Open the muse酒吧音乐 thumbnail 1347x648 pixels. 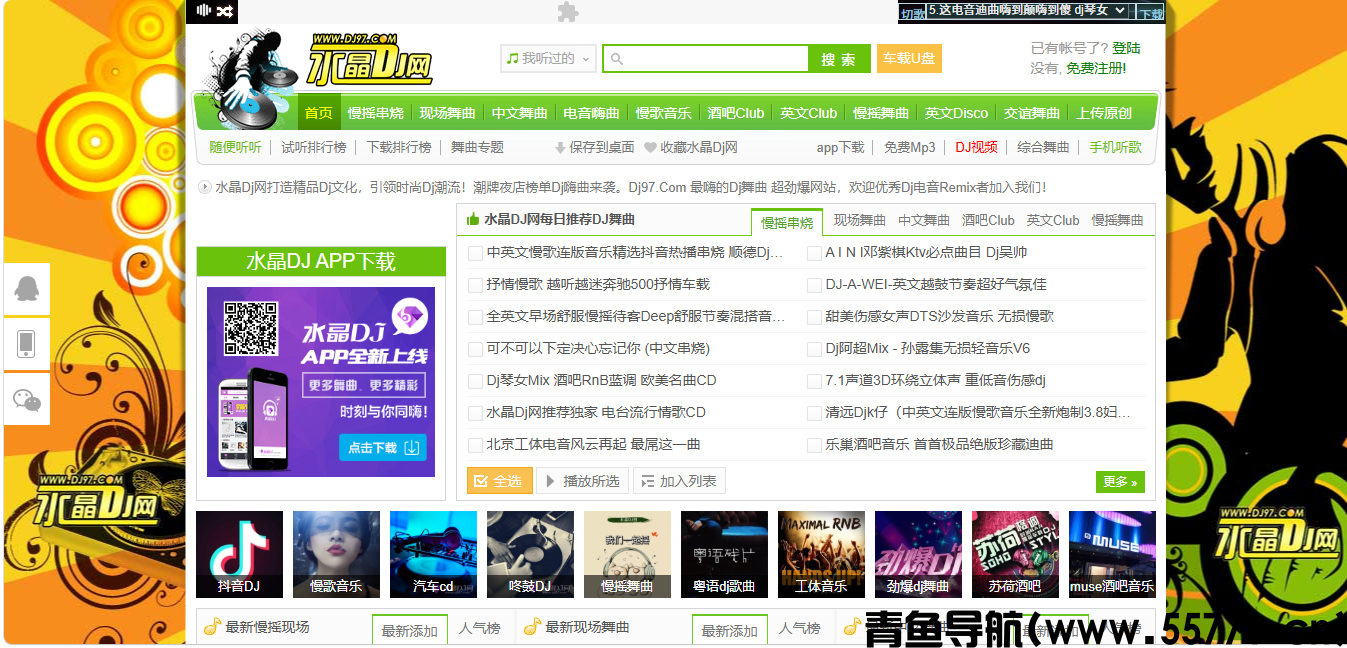[1112, 554]
